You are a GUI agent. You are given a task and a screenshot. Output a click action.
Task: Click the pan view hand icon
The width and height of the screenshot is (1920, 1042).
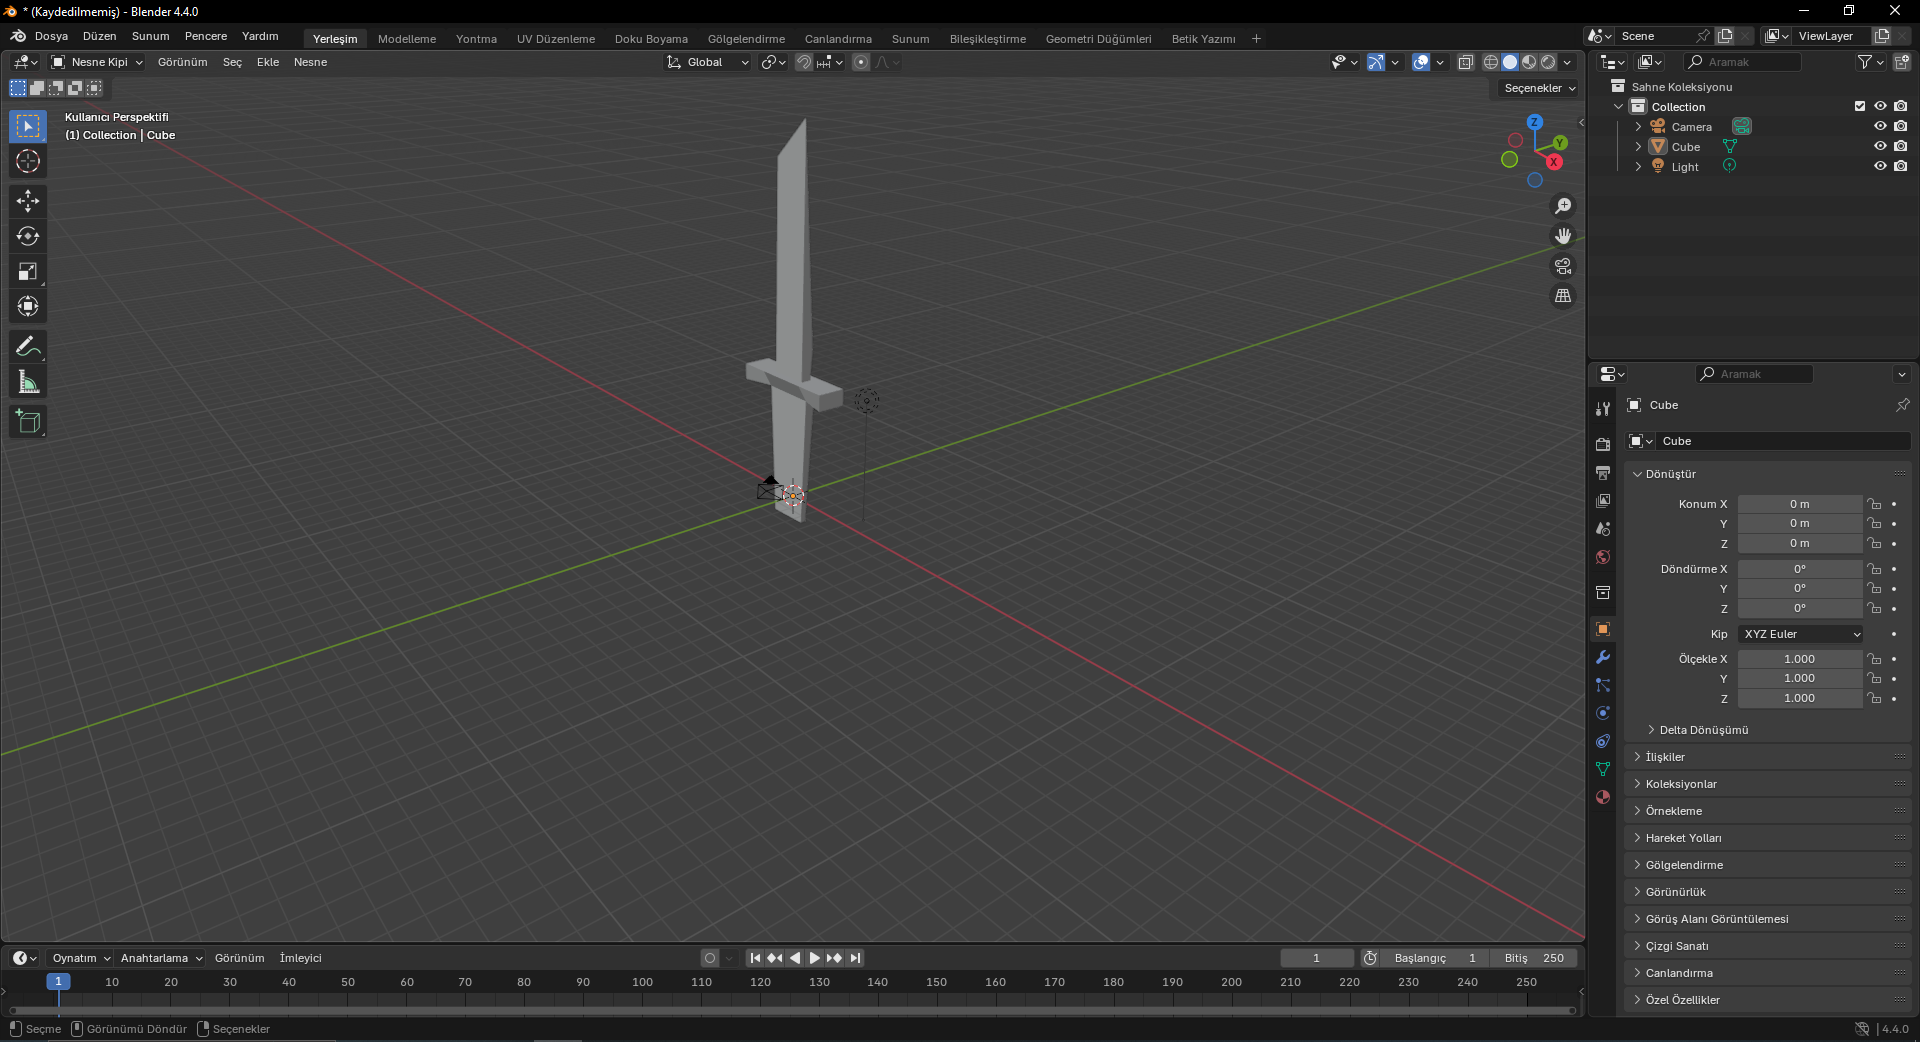(1563, 236)
